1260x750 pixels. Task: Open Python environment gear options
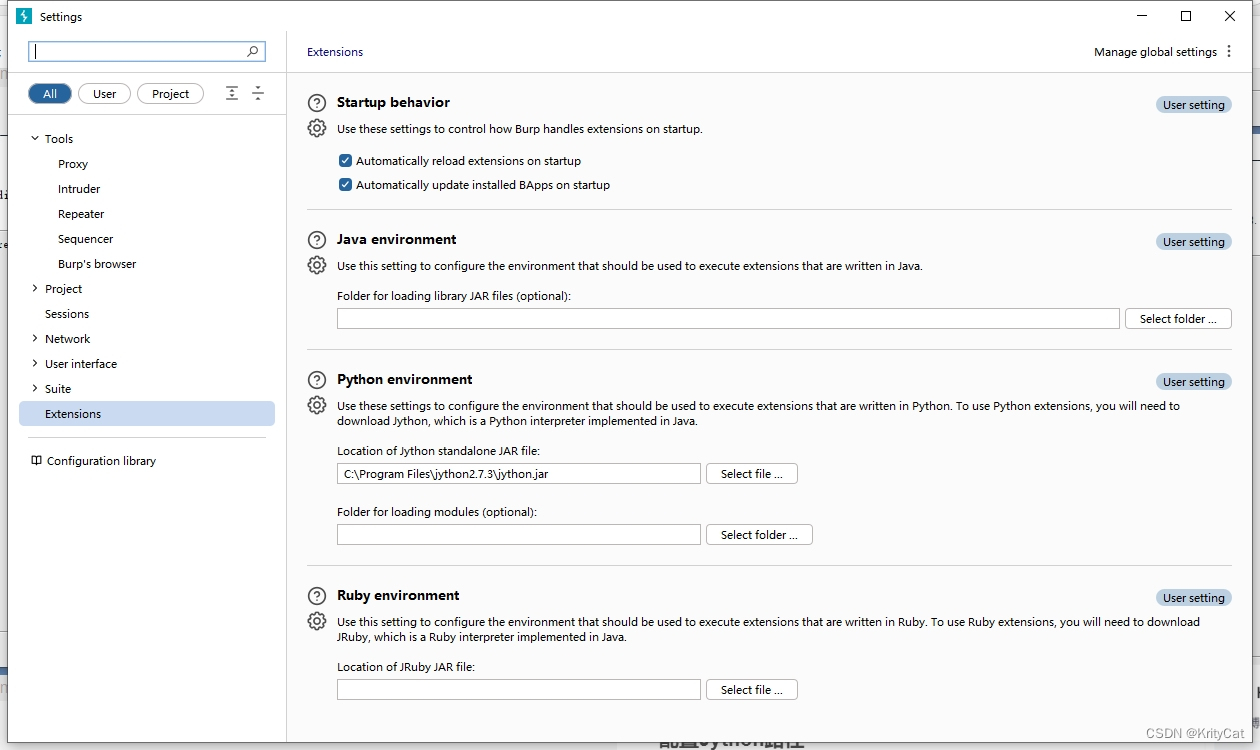(317, 405)
